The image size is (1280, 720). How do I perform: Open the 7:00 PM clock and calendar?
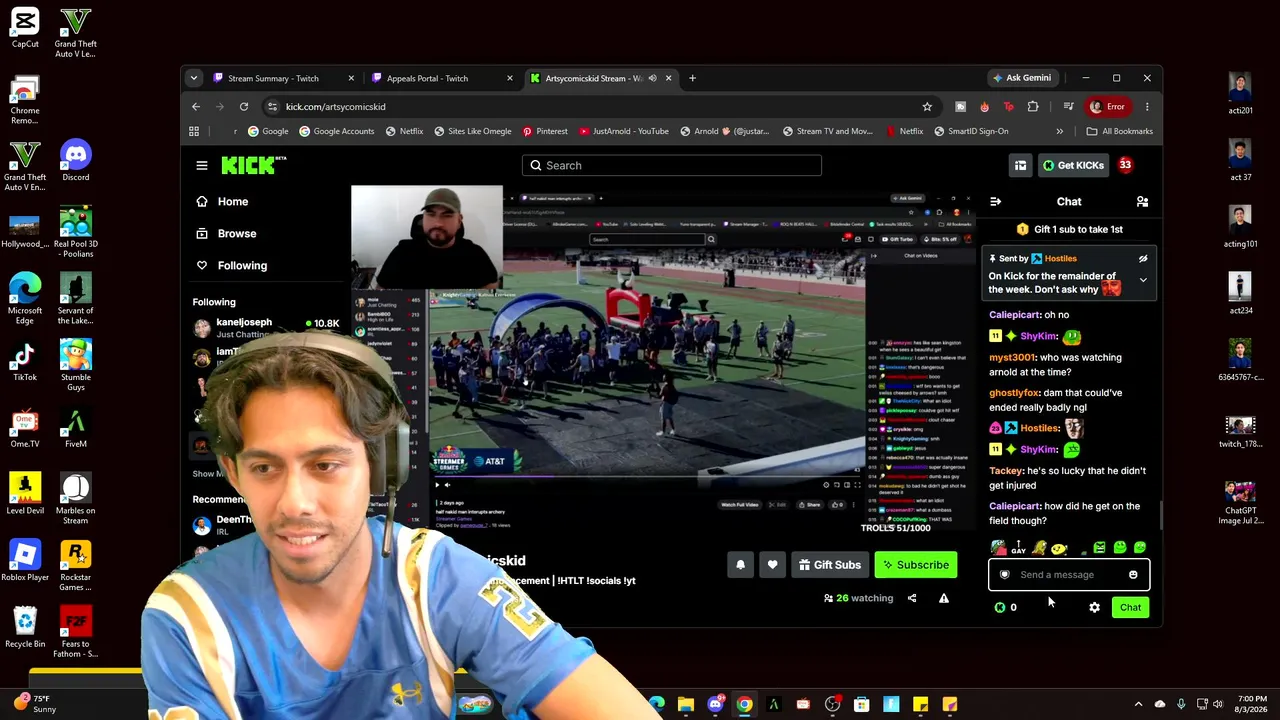click(x=1252, y=704)
